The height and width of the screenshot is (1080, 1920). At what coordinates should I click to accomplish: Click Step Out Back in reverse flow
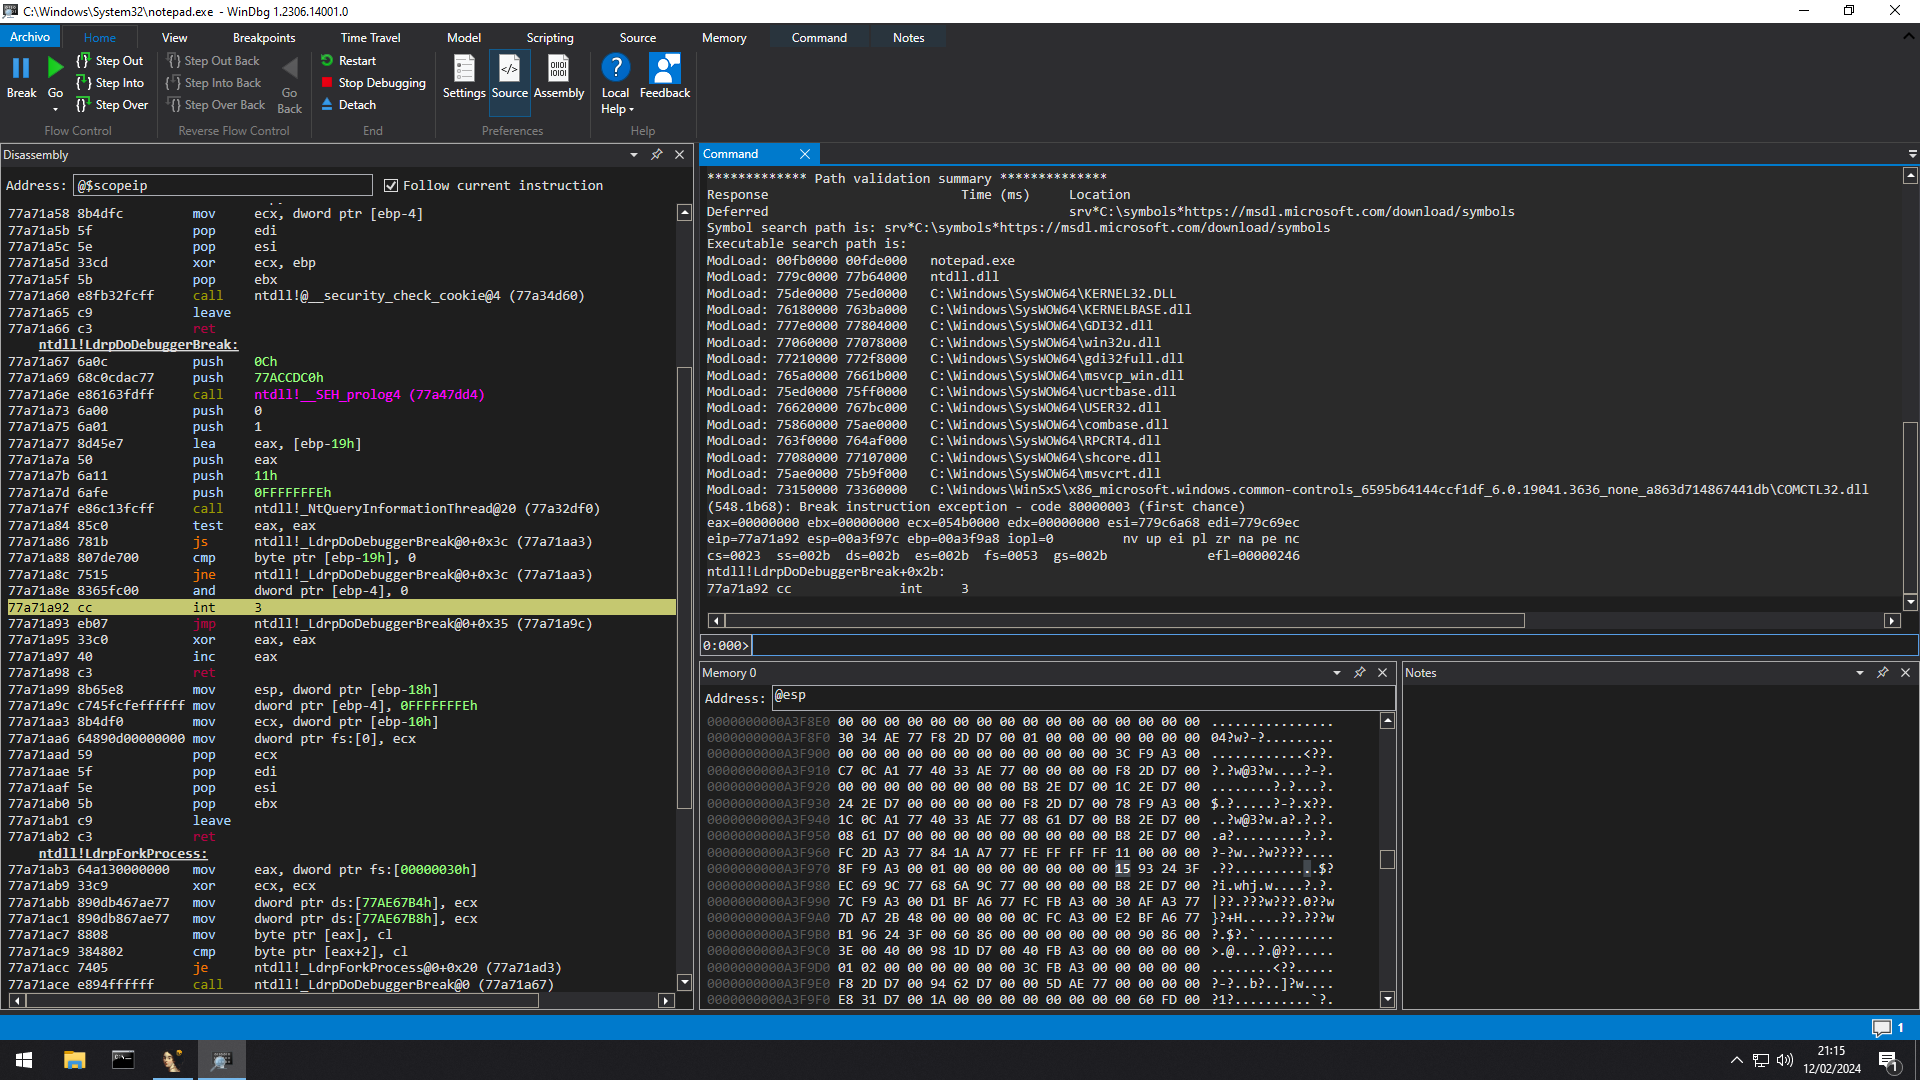tap(213, 61)
